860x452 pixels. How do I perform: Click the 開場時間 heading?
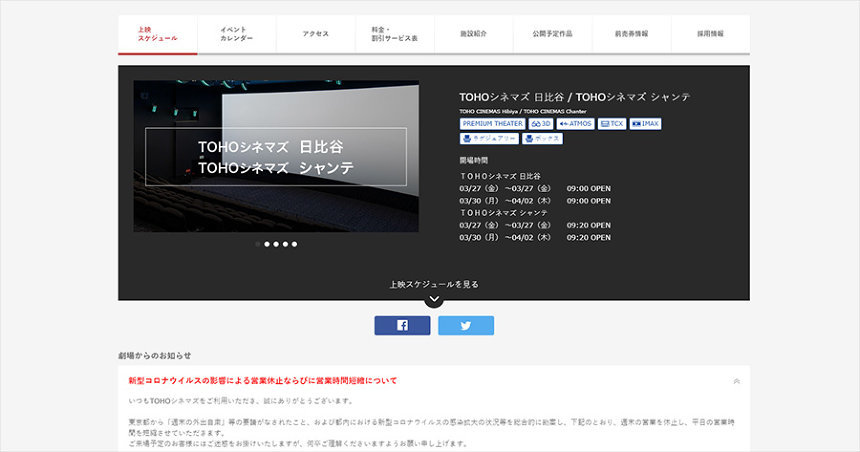[x=473, y=160]
